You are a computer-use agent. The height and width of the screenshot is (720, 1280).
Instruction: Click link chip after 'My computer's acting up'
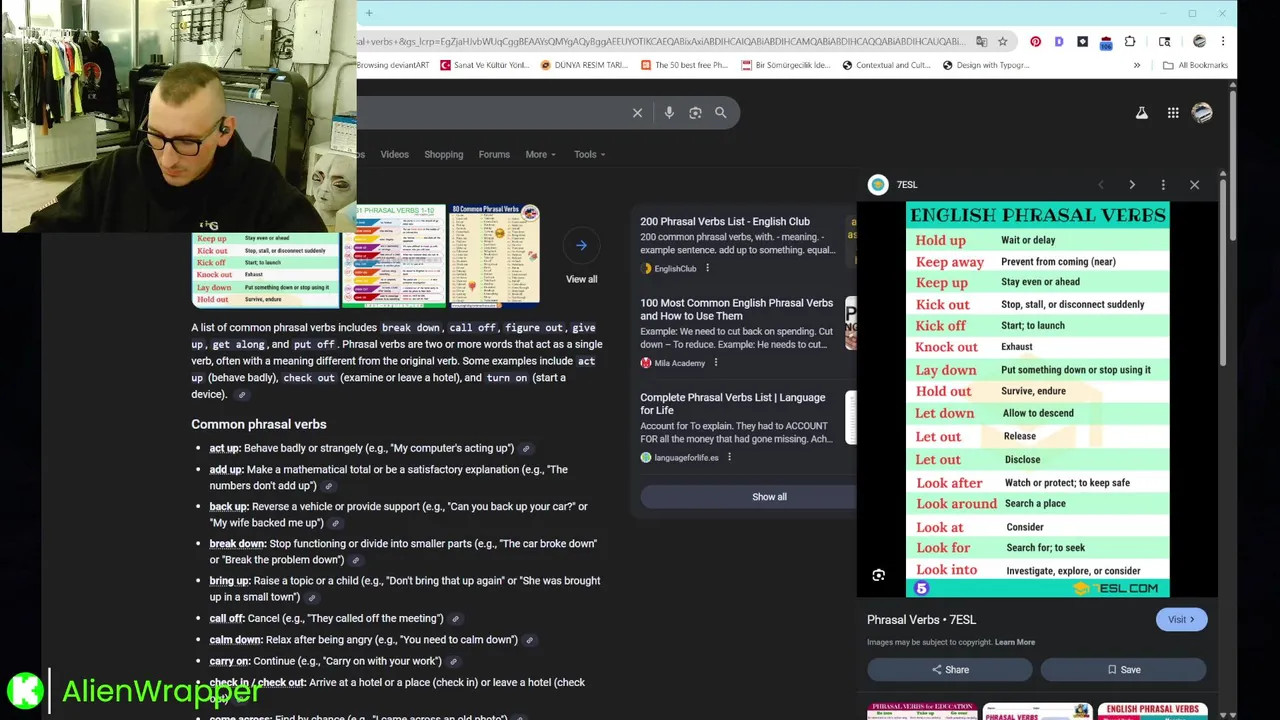526,449
